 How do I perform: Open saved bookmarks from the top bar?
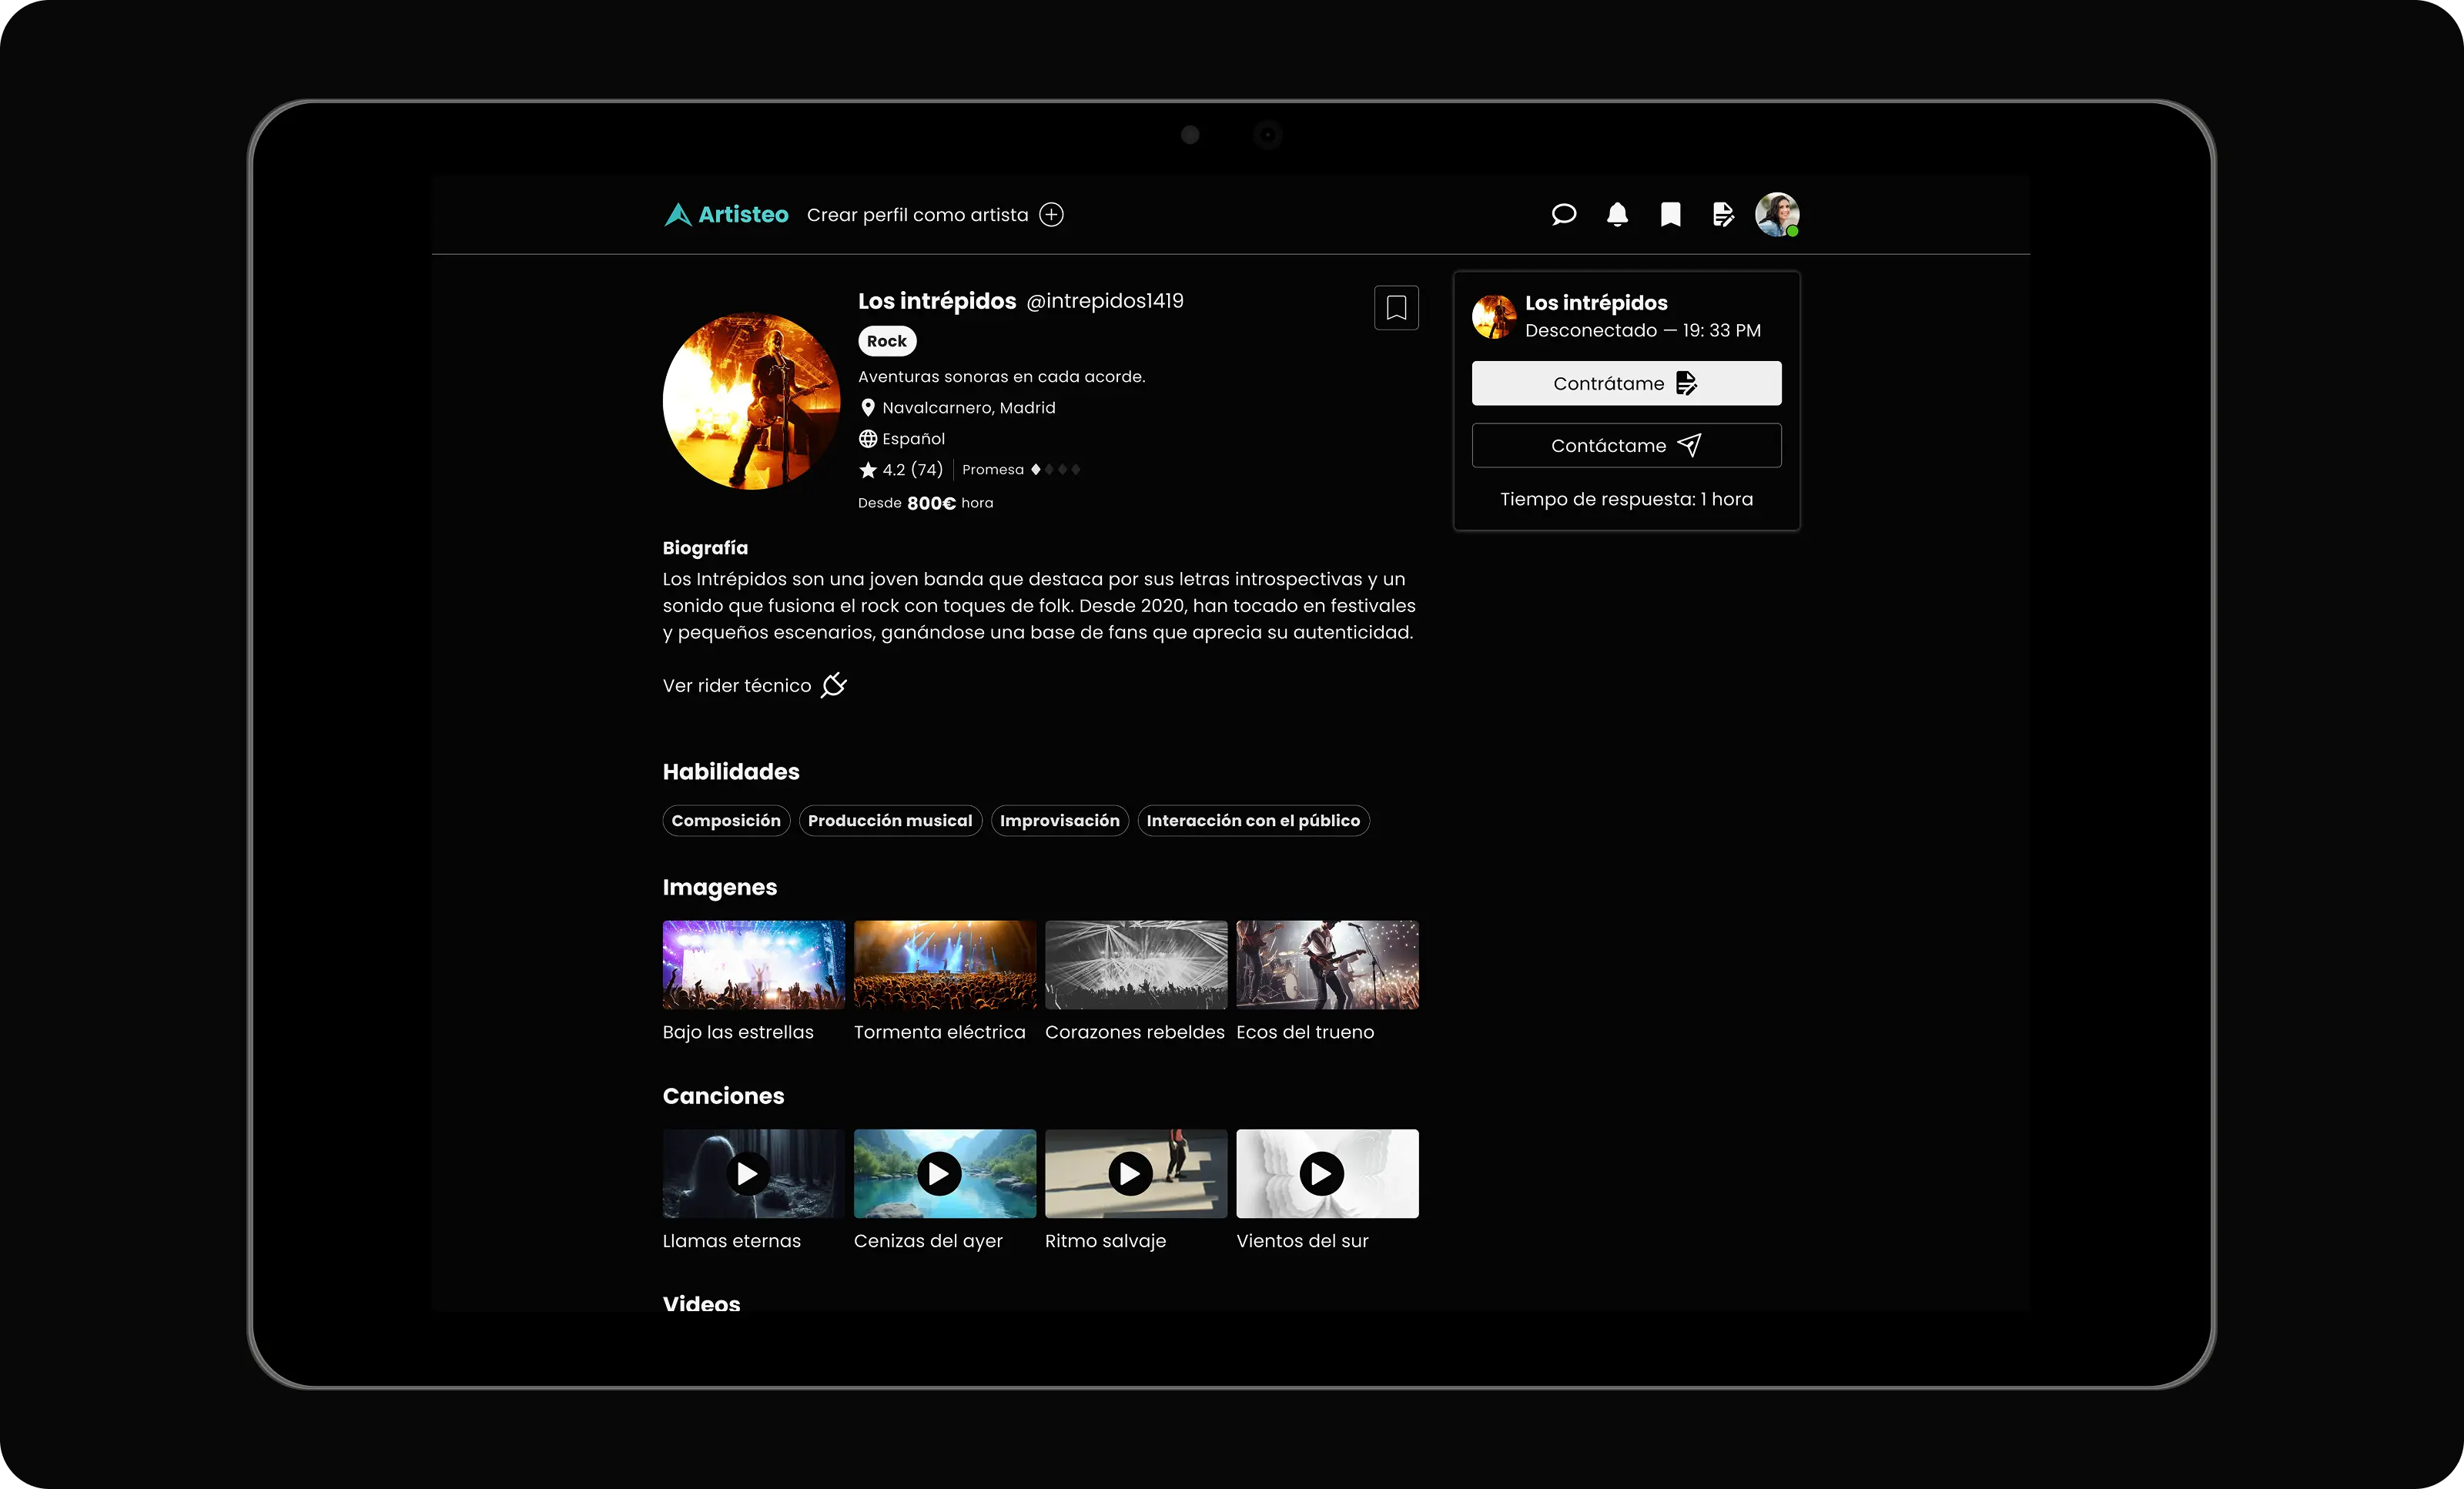(x=1670, y=214)
